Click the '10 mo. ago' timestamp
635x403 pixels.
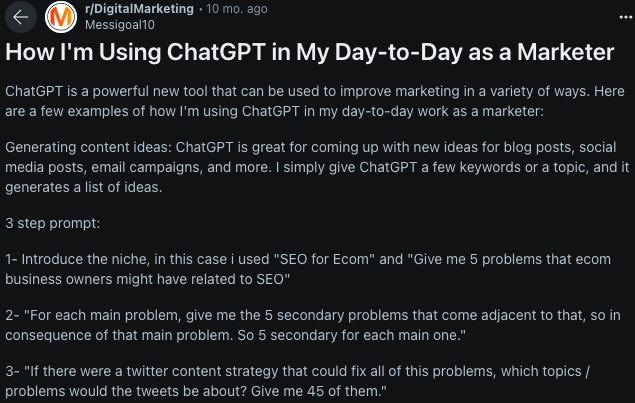[x=237, y=9]
